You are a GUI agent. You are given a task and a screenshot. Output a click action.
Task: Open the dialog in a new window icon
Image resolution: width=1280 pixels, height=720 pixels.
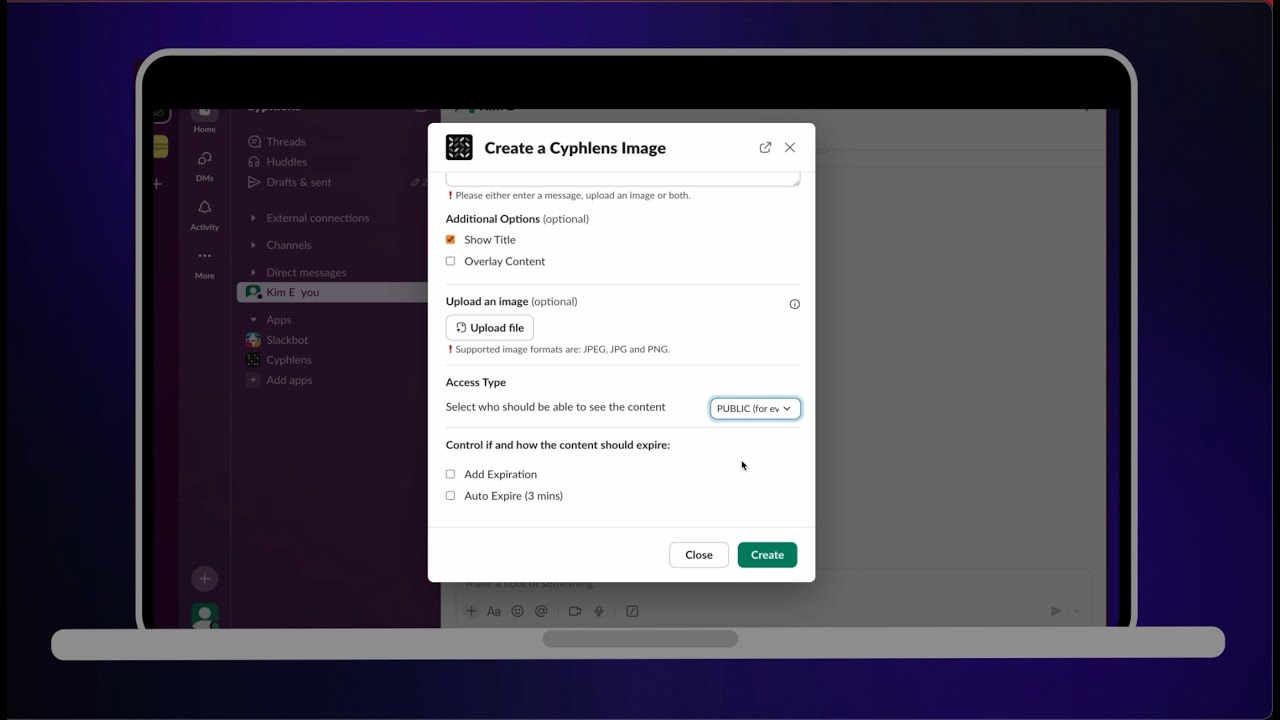tap(765, 147)
